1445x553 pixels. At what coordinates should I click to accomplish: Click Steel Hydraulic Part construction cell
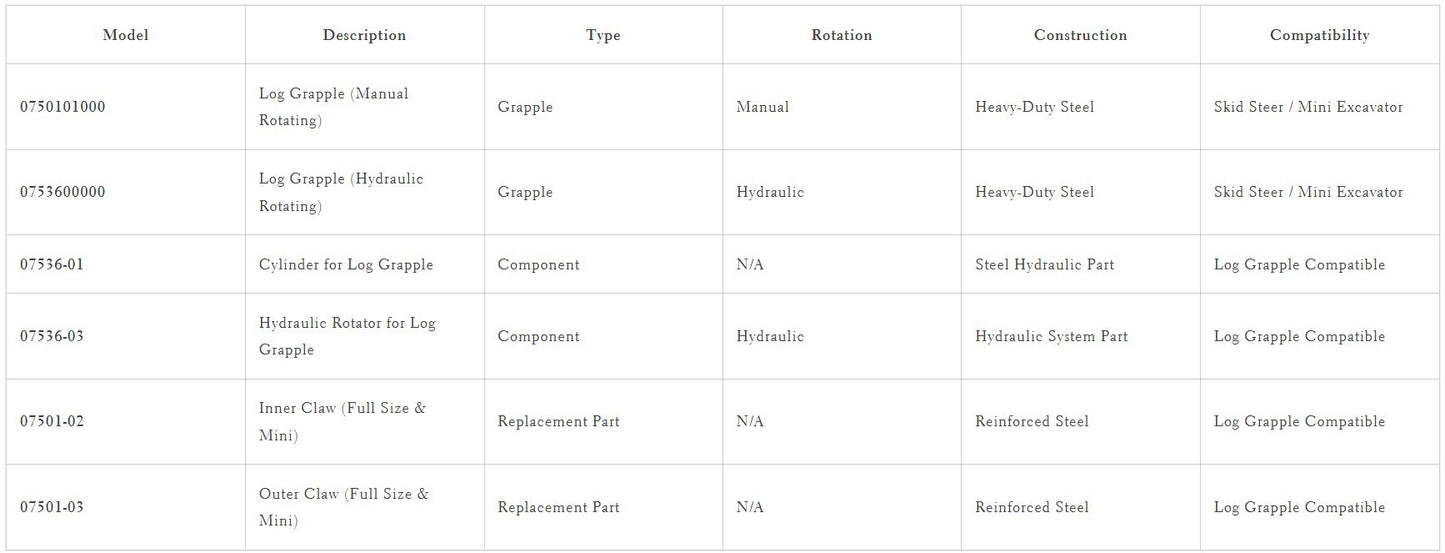click(1044, 265)
